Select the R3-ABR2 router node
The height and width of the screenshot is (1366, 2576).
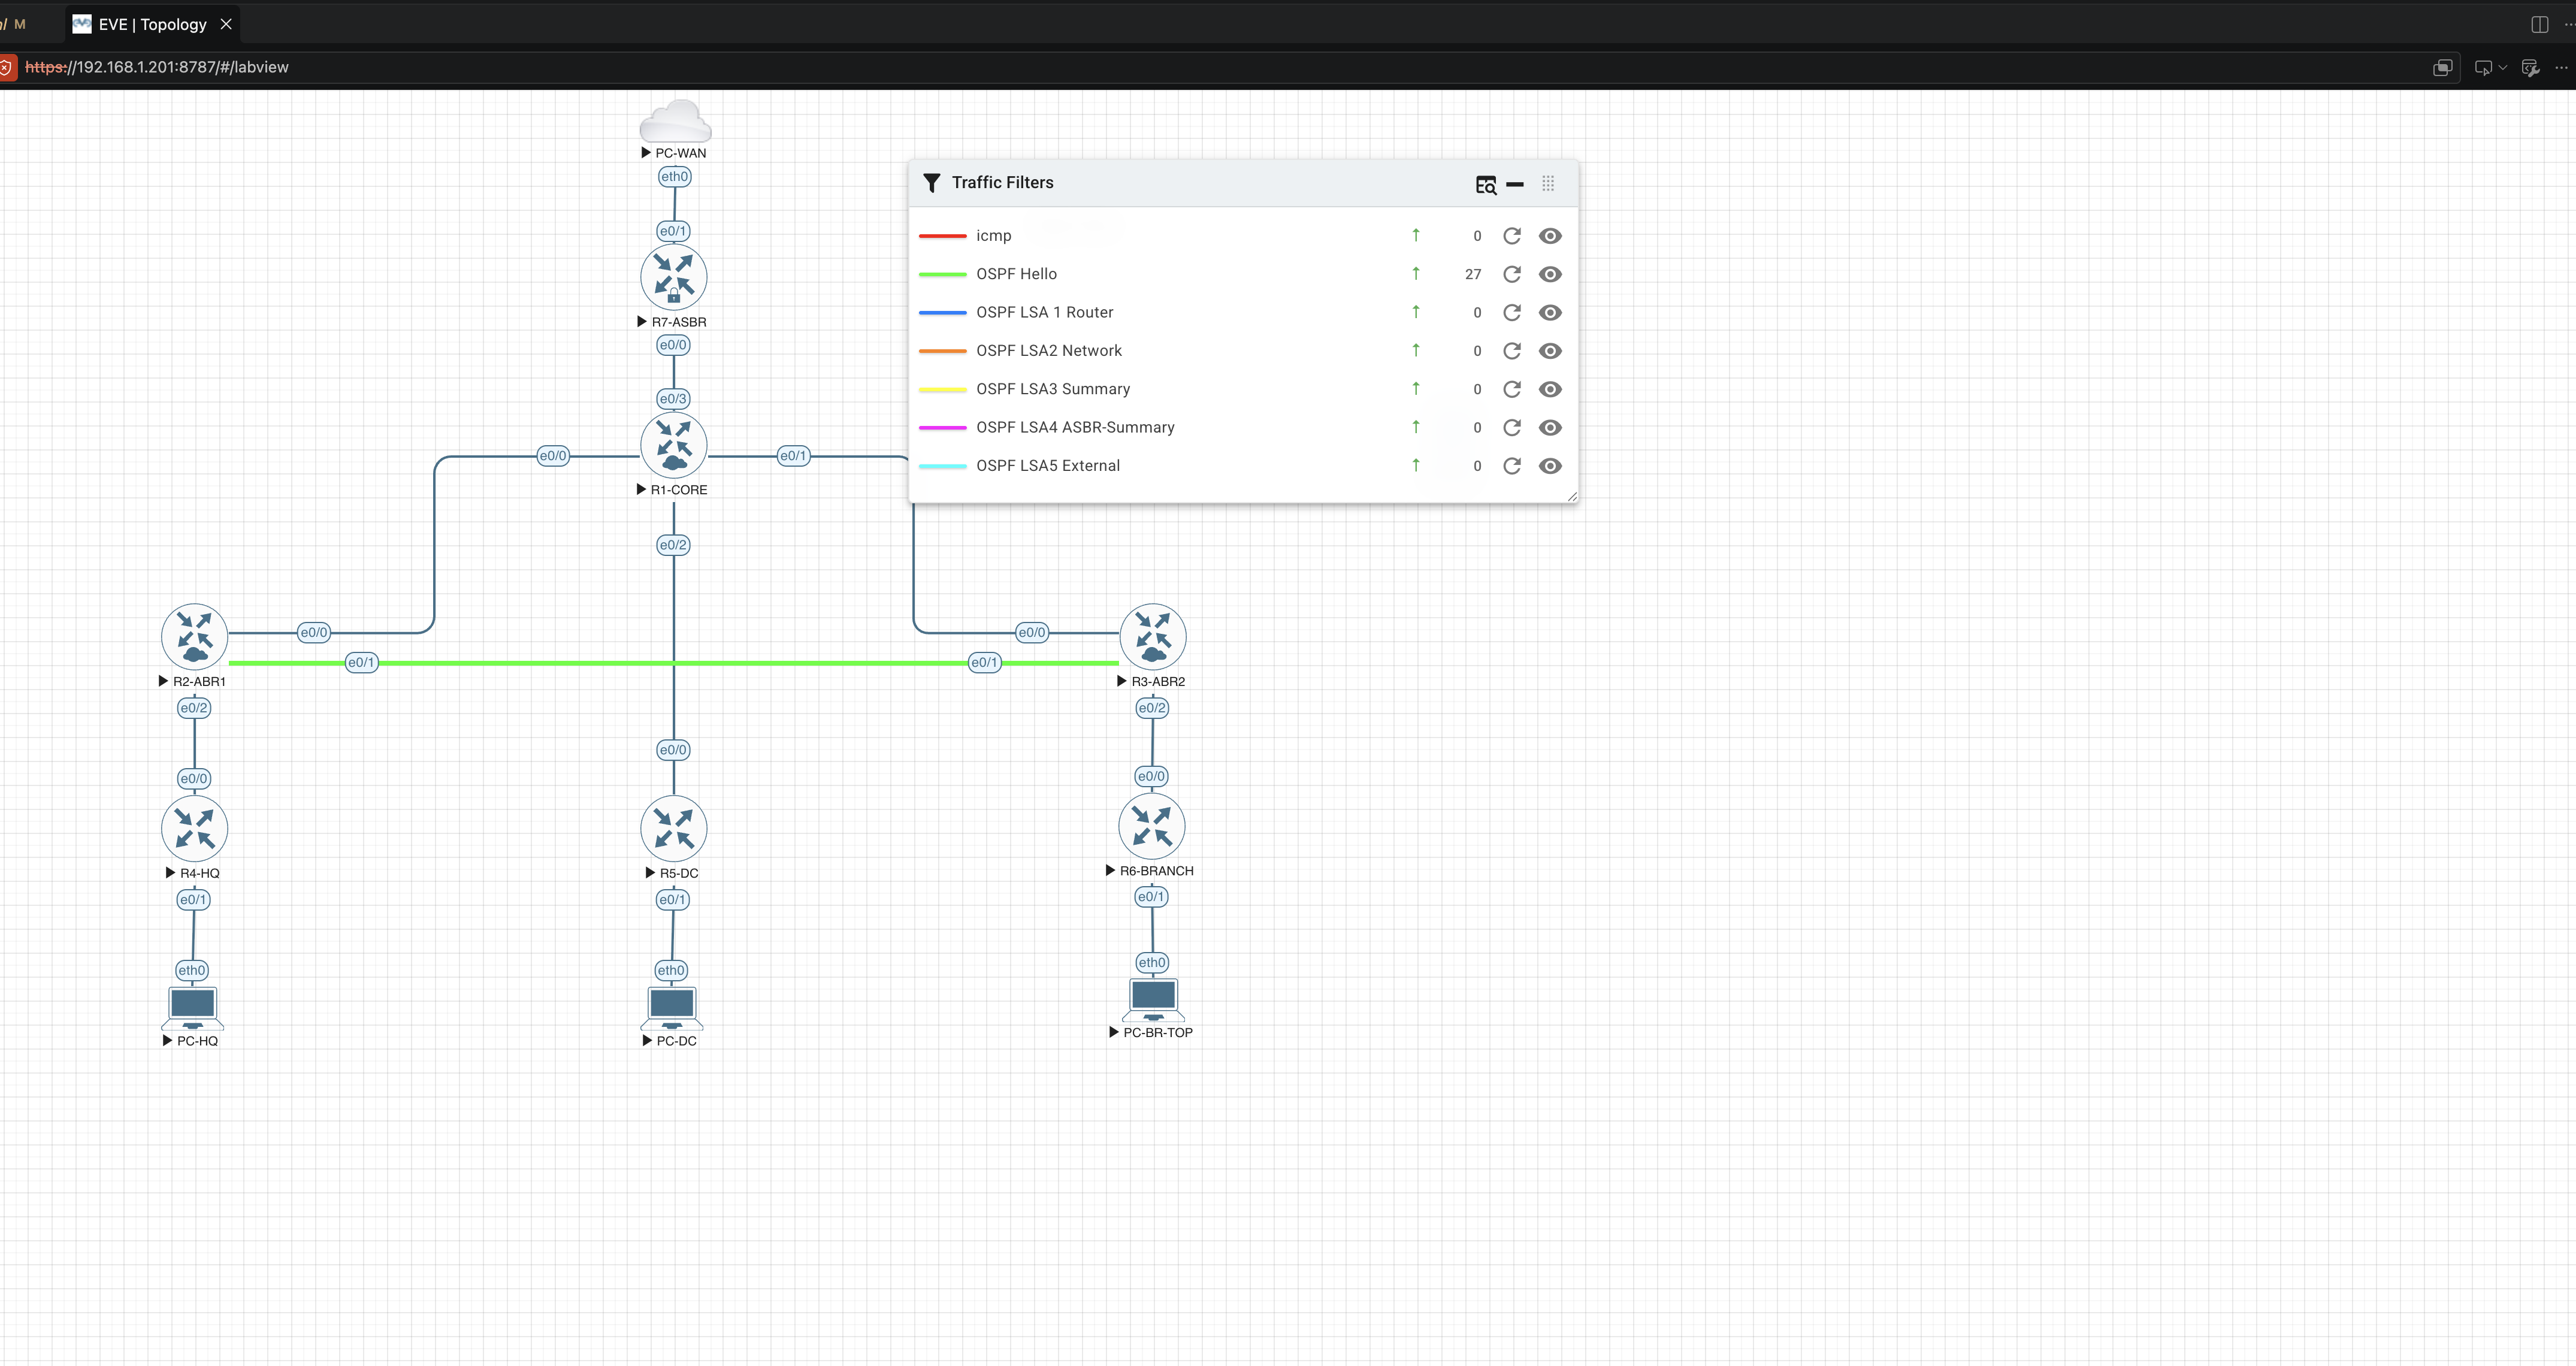1153,636
